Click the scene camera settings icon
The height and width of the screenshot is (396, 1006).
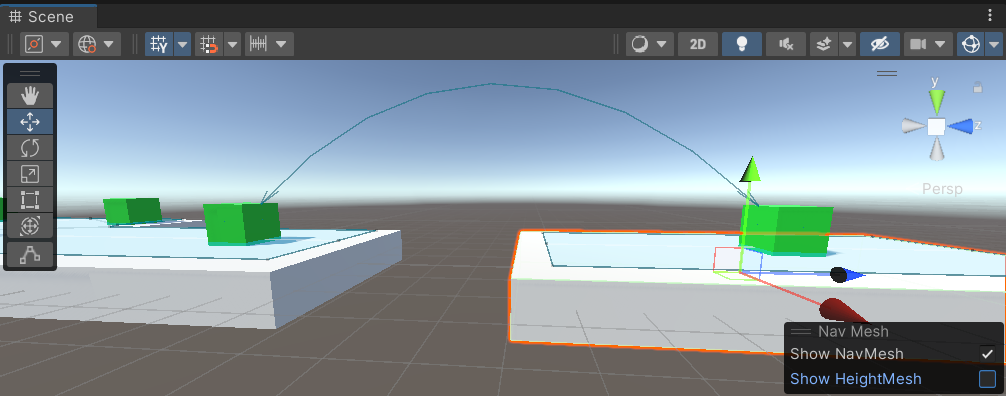[917, 44]
